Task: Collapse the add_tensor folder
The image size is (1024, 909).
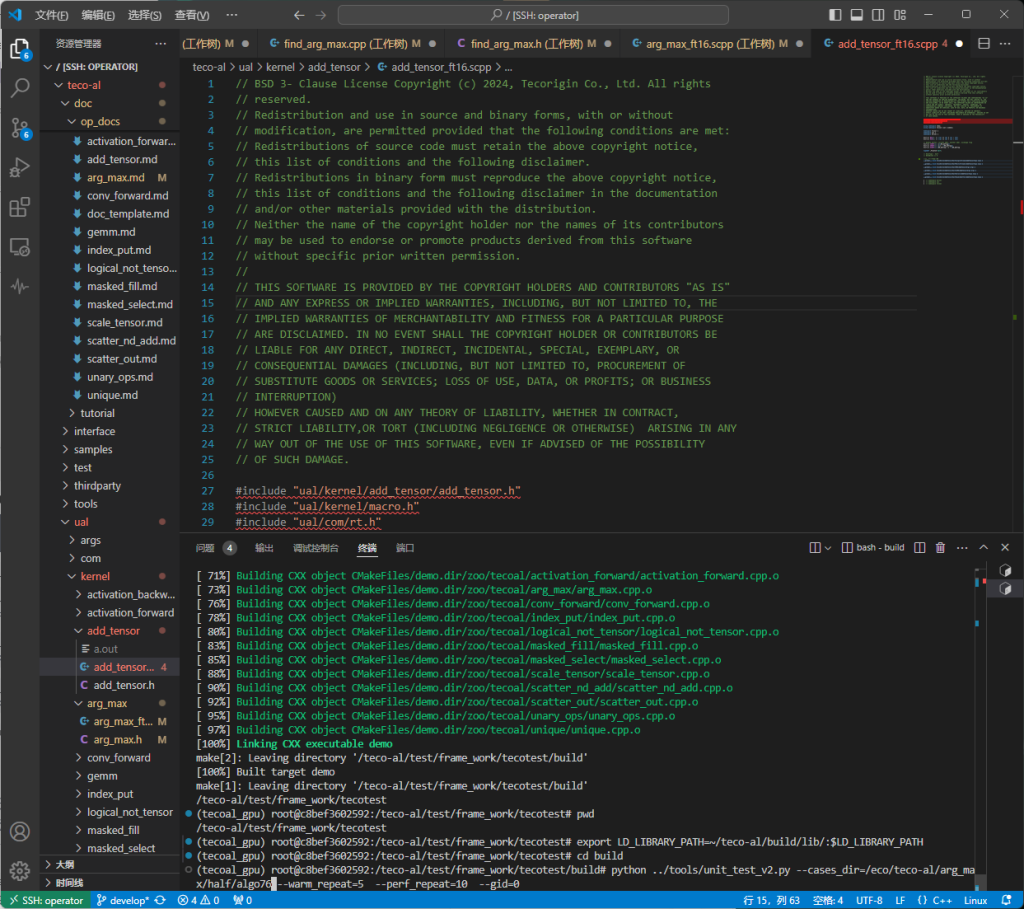Action: [113, 631]
